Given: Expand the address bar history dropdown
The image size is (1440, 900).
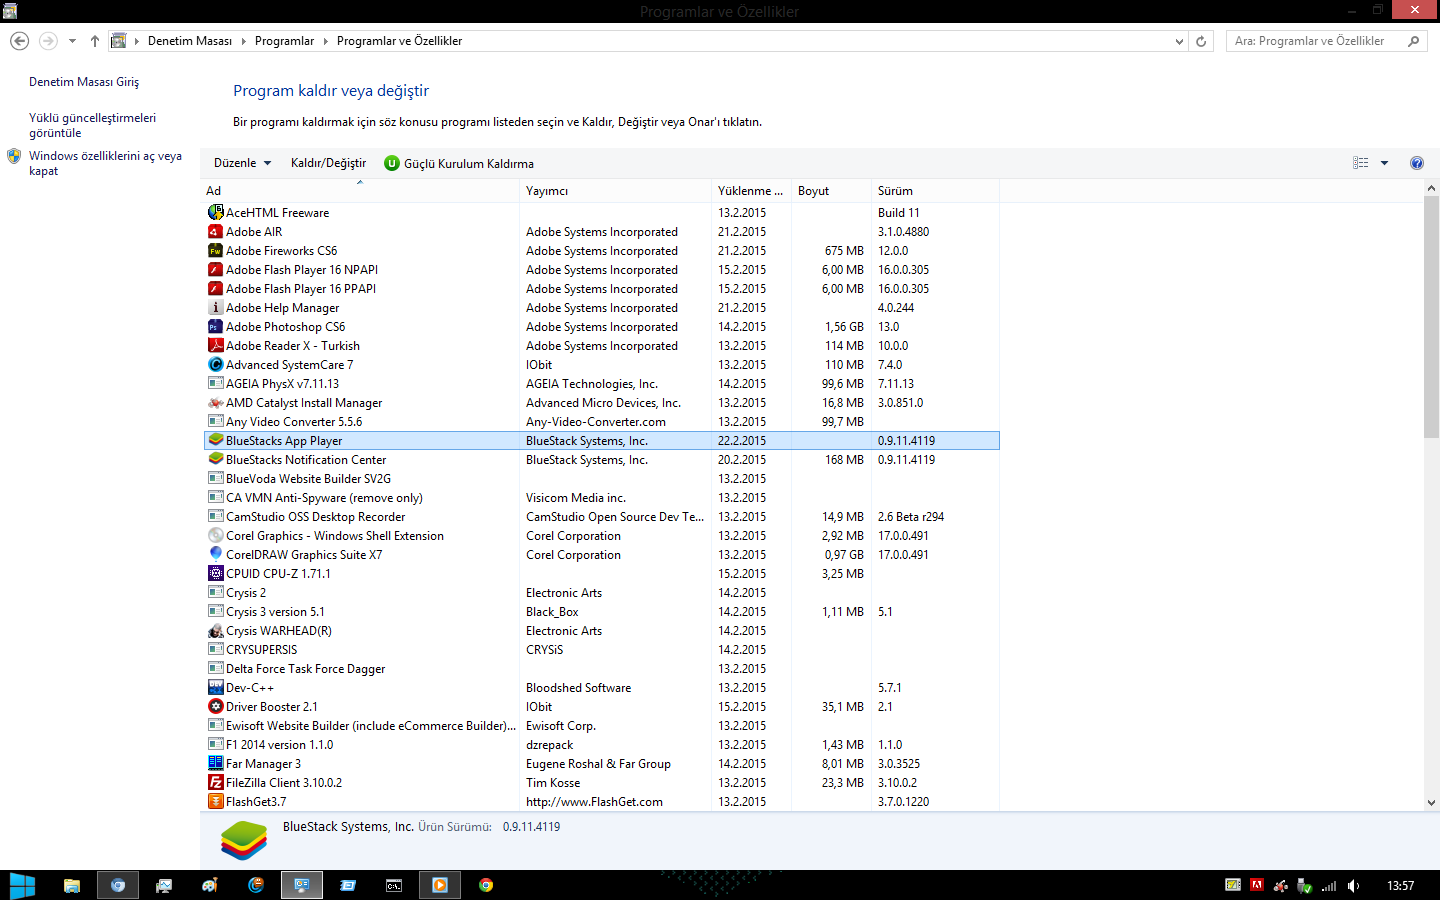Looking at the screenshot, I should point(1180,41).
